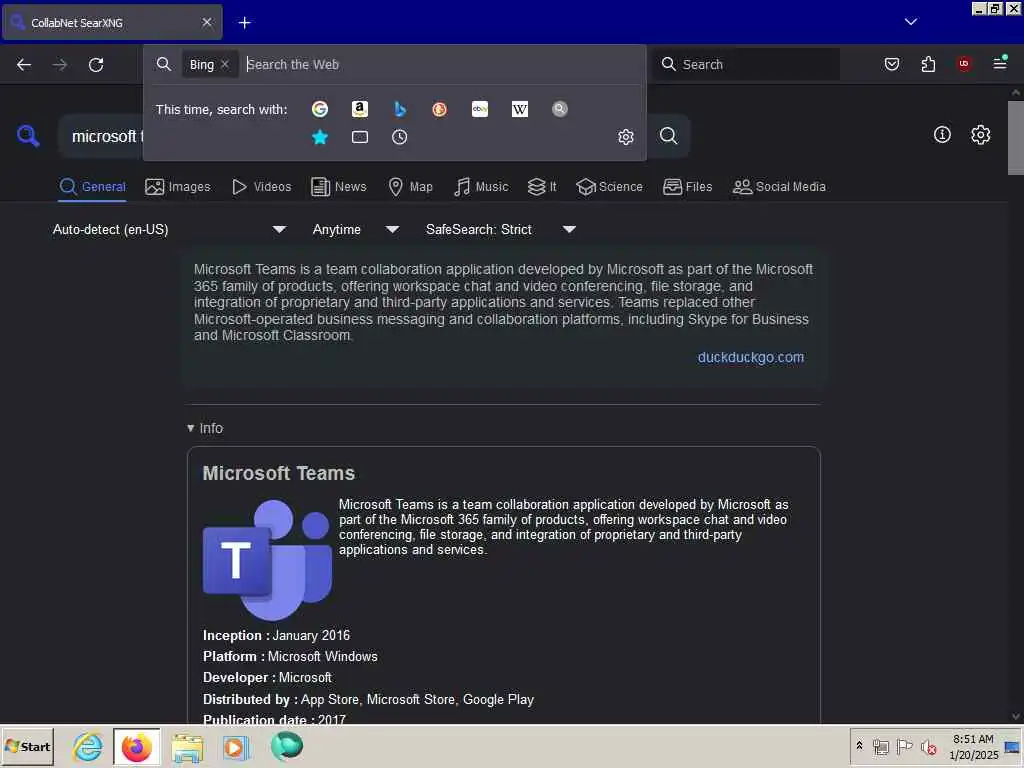Open the Windows Start menu
The width and height of the screenshot is (1024, 768).
pyautogui.click(x=27, y=746)
